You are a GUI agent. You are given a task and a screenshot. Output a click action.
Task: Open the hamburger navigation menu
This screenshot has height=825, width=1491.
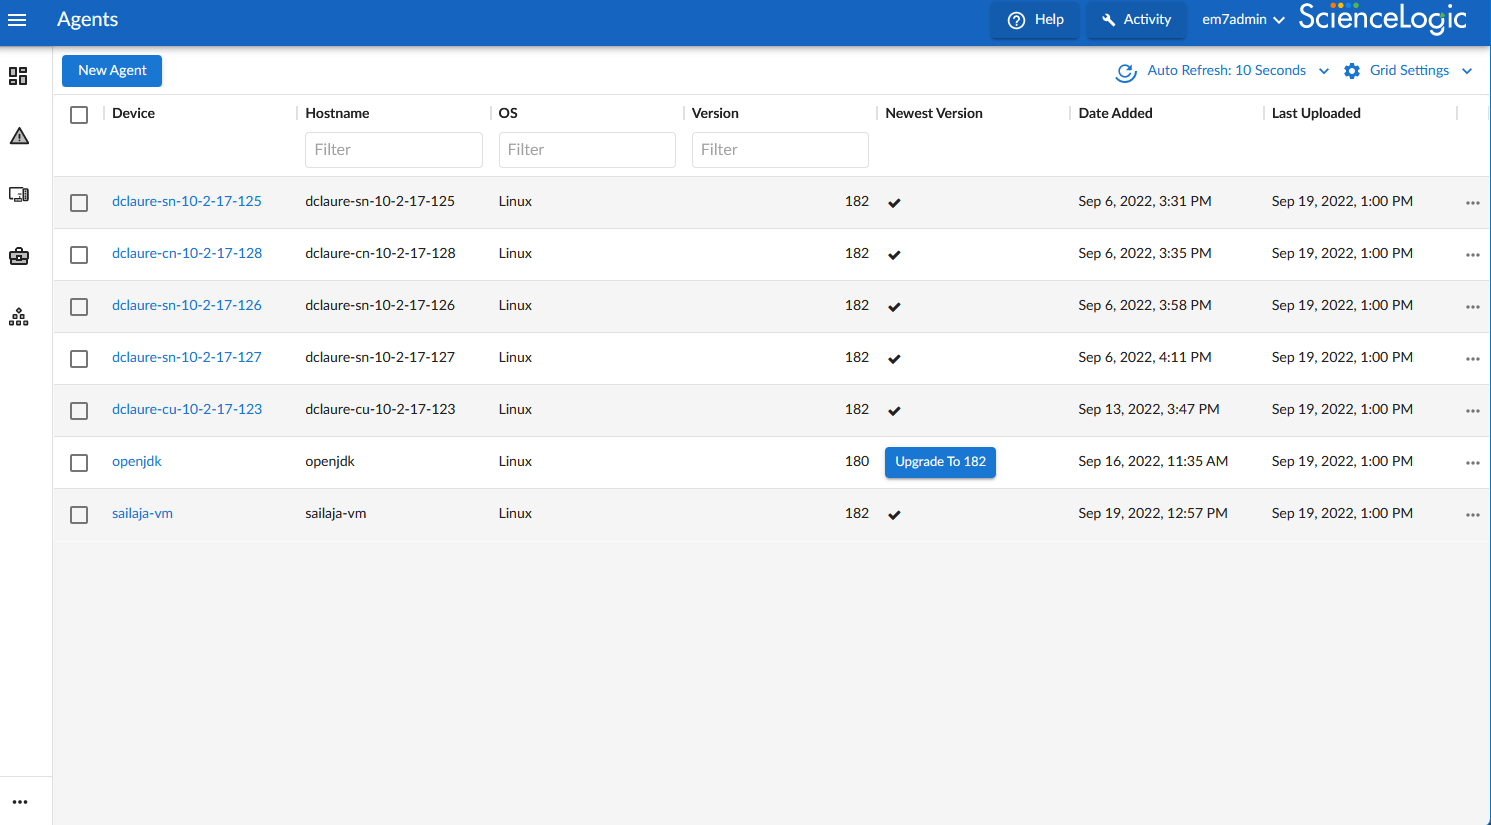click(17, 20)
